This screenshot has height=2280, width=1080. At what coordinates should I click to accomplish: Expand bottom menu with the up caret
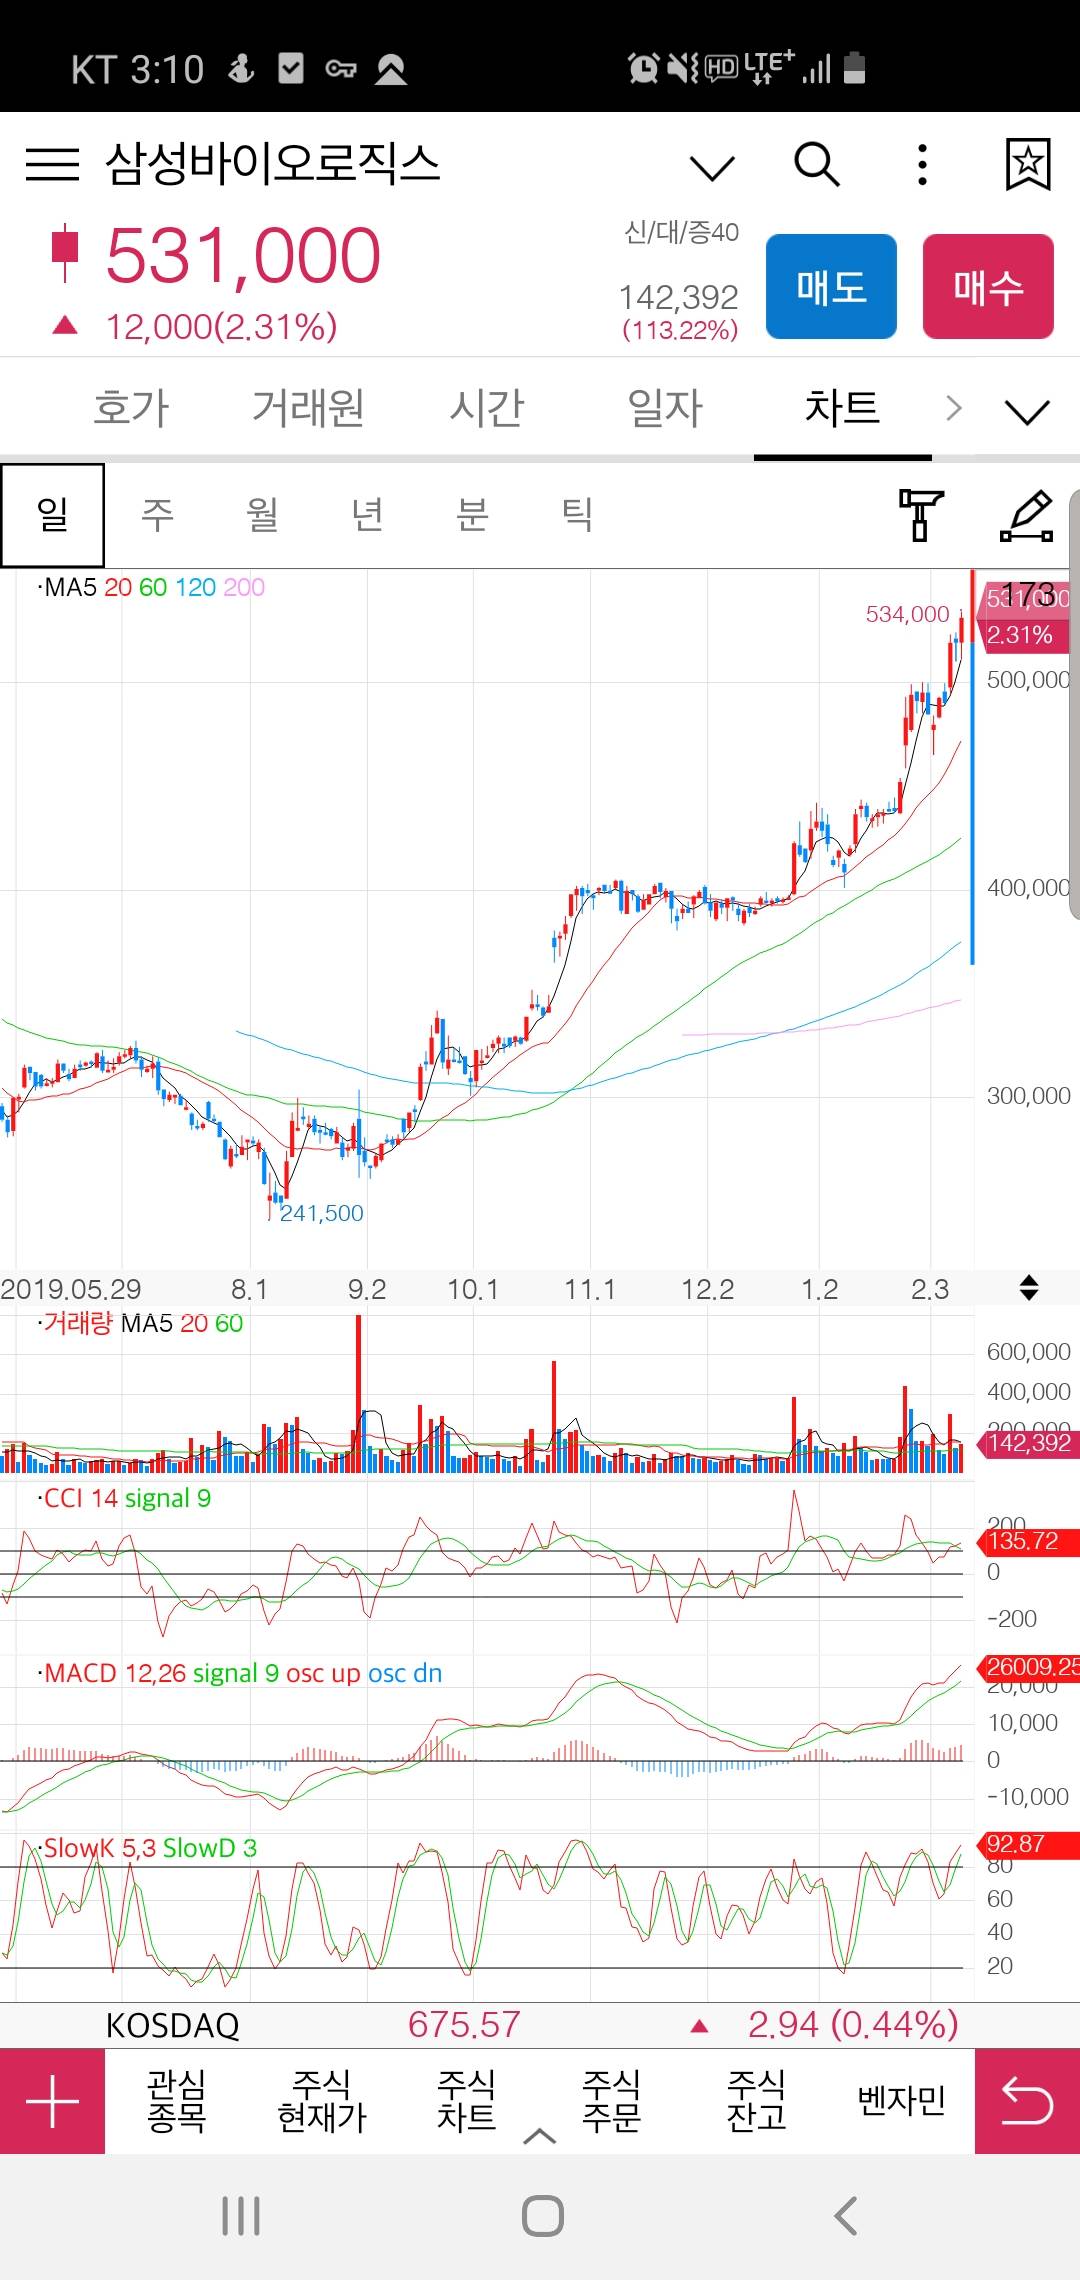[x=539, y=2136]
